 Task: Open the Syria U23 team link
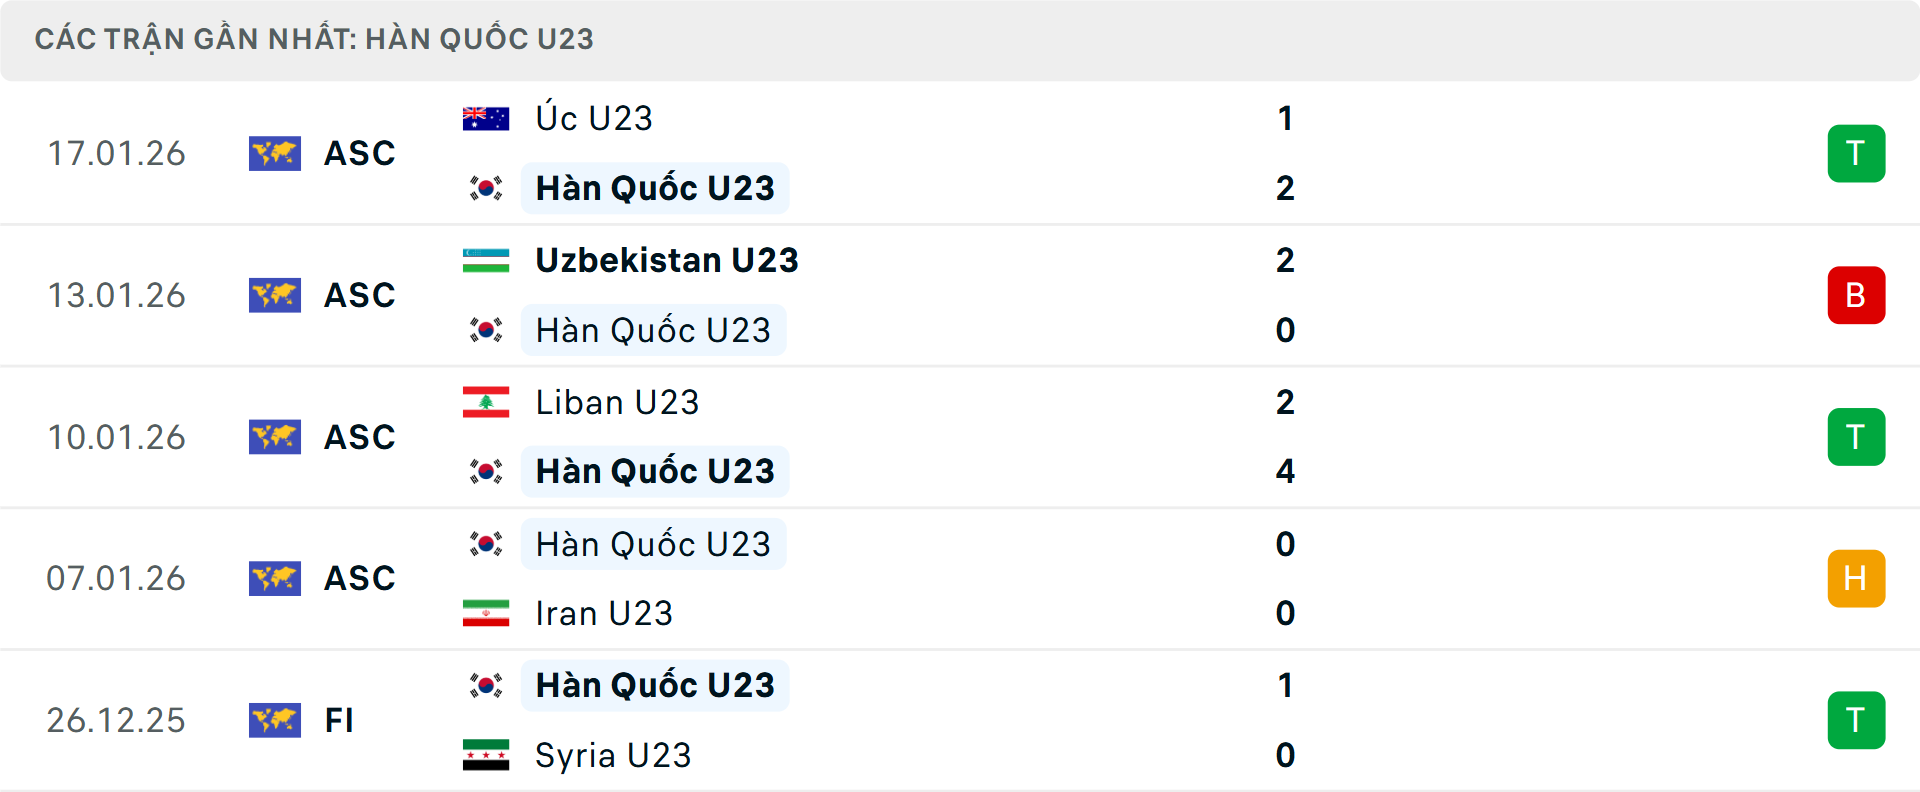coord(613,755)
